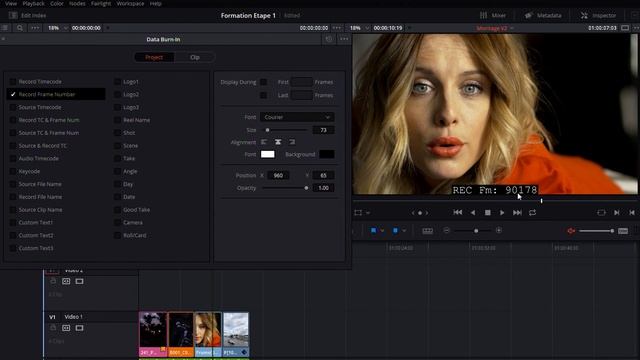Enable Source File Name checkbox
Image resolution: width=640 pixels, height=360 pixels.
coord(13,184)
